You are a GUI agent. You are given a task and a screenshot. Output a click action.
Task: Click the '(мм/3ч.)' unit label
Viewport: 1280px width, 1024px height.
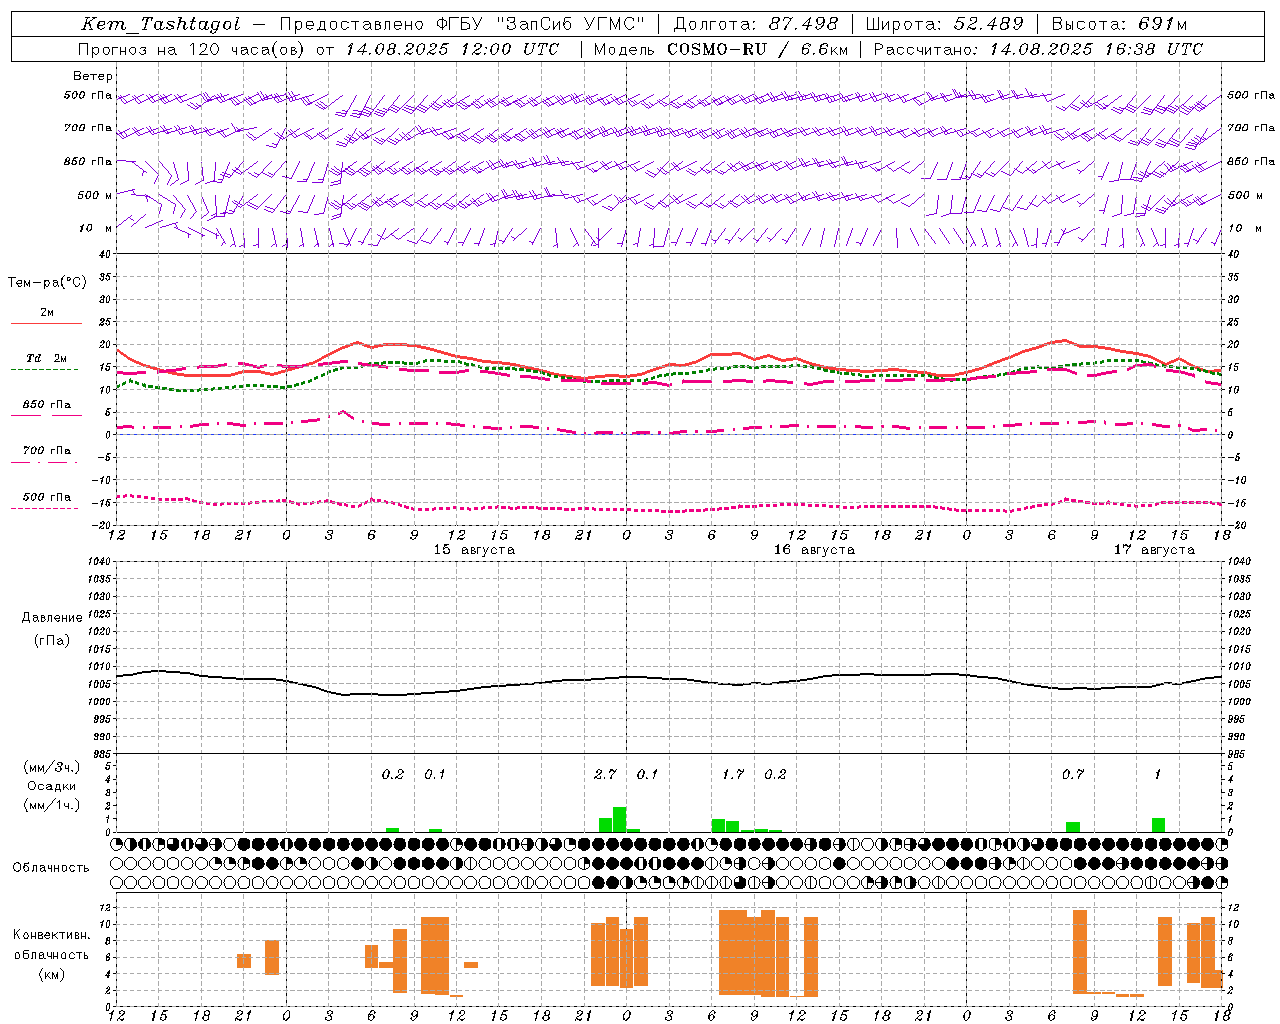(x=52, y=767)
